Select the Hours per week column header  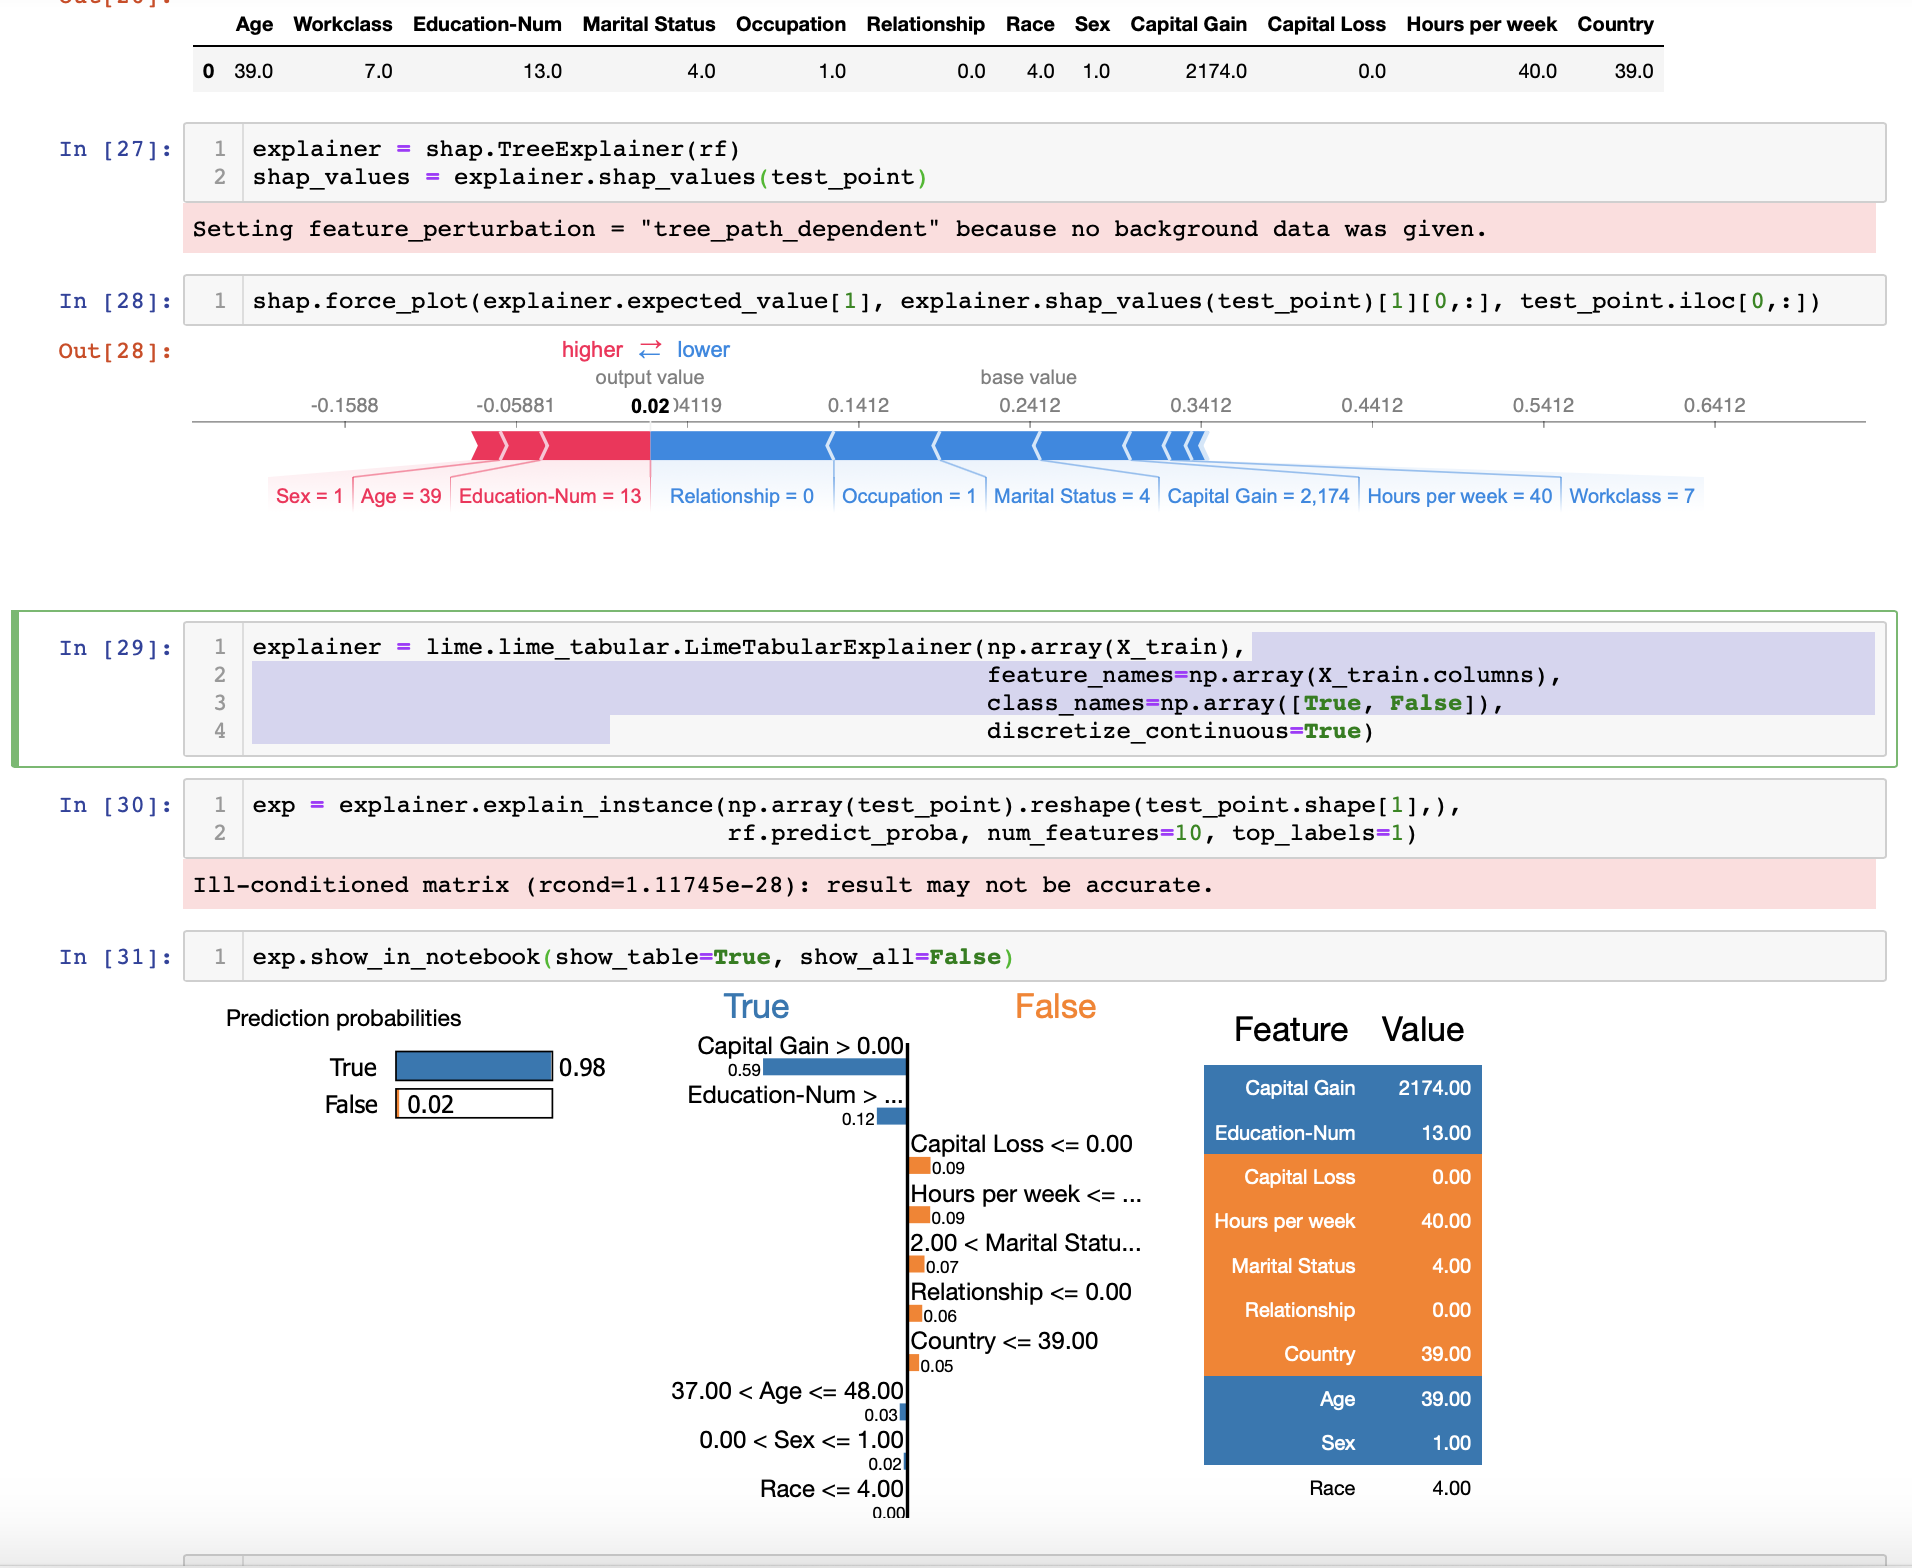click(x=1481, y=24)
